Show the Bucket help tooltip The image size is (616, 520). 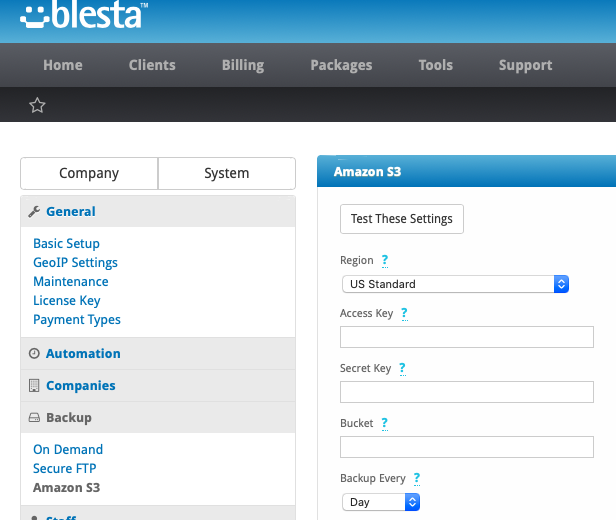(385, 424)
